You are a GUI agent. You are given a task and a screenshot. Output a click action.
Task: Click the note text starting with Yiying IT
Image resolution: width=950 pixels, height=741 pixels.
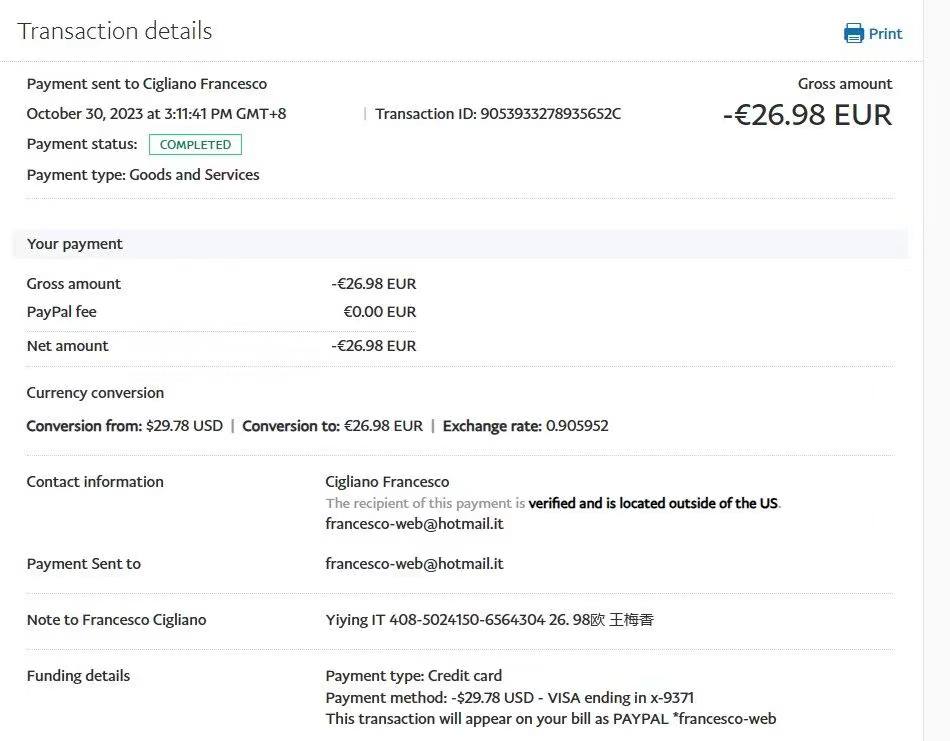pos(489,620)
